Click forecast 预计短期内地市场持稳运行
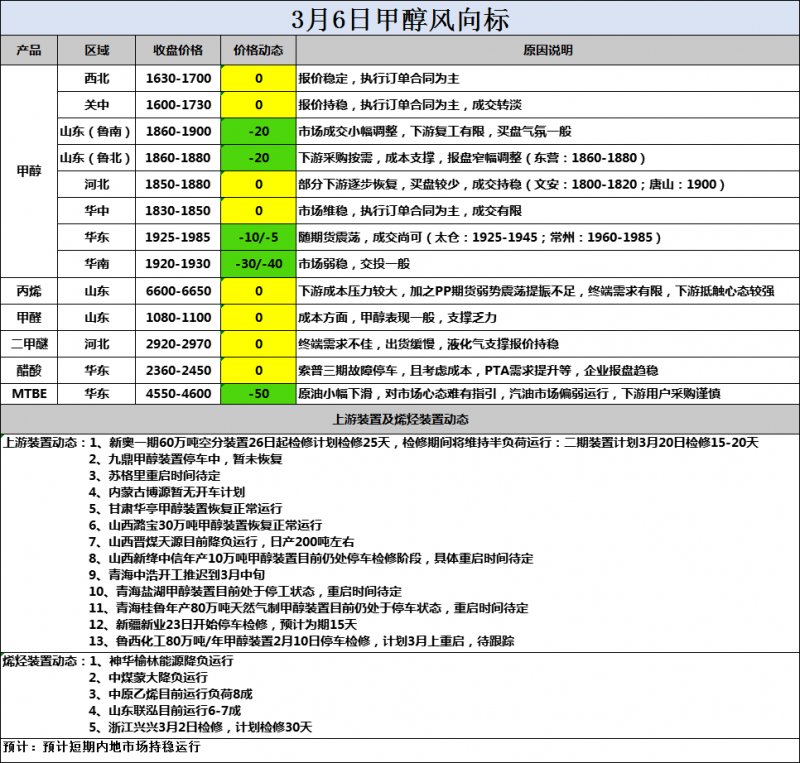The image size is (800, 763). 121,747
